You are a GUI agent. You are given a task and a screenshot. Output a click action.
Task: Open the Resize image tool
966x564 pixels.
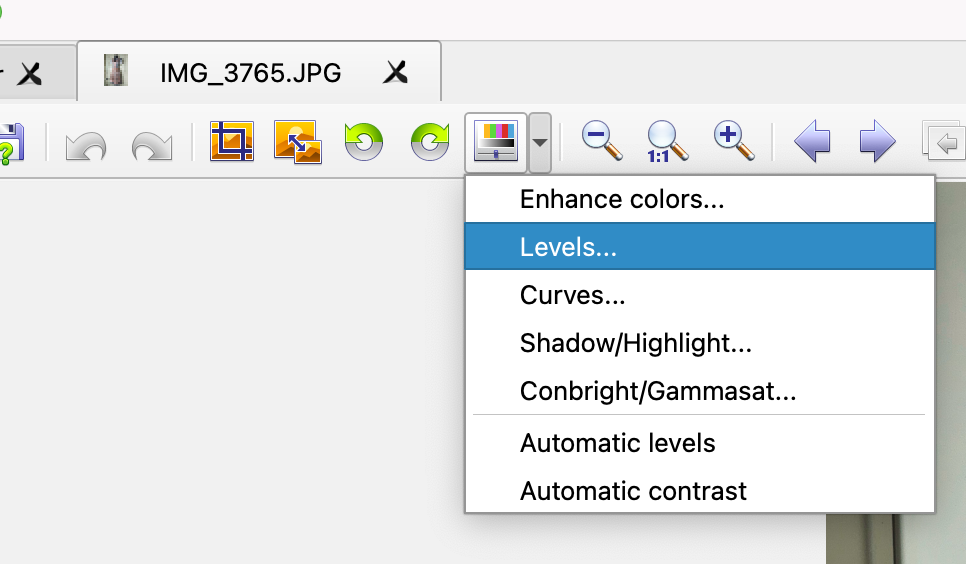(x=298, y=142)
